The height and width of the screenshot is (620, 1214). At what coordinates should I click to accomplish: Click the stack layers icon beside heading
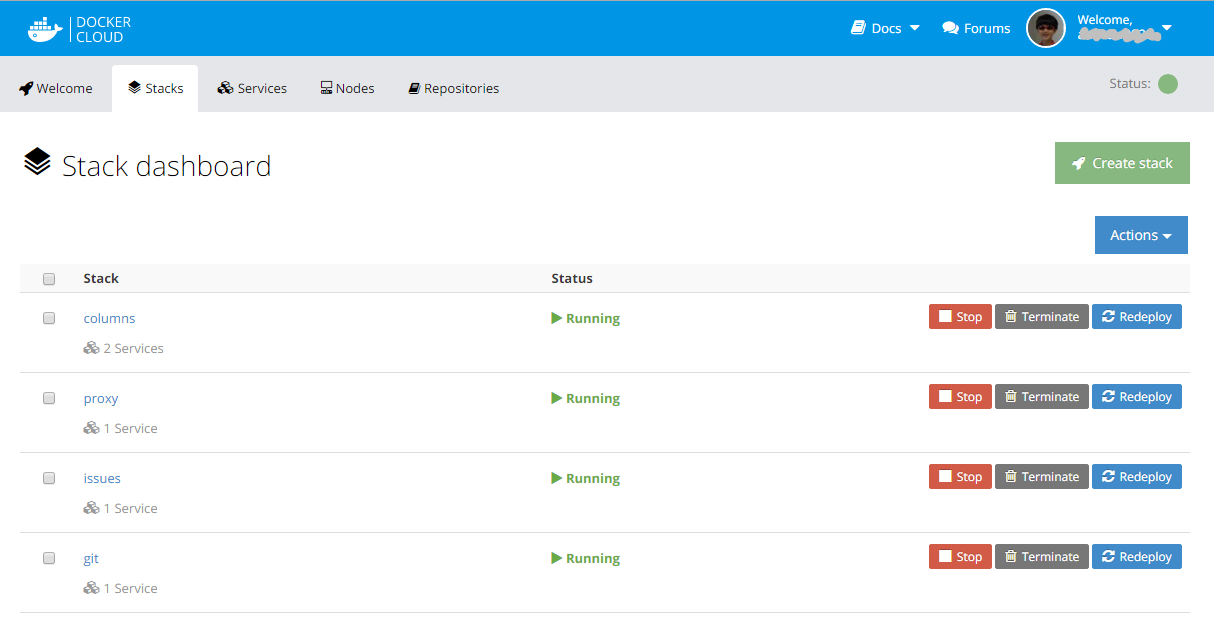[x=37, y=162]
